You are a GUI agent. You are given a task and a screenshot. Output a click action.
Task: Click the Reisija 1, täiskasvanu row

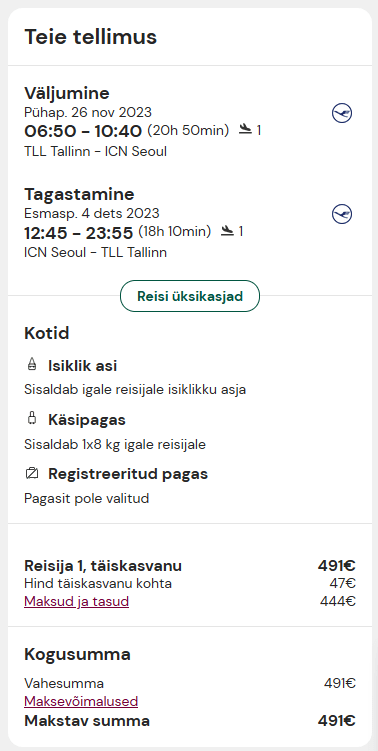pos(190,566)
